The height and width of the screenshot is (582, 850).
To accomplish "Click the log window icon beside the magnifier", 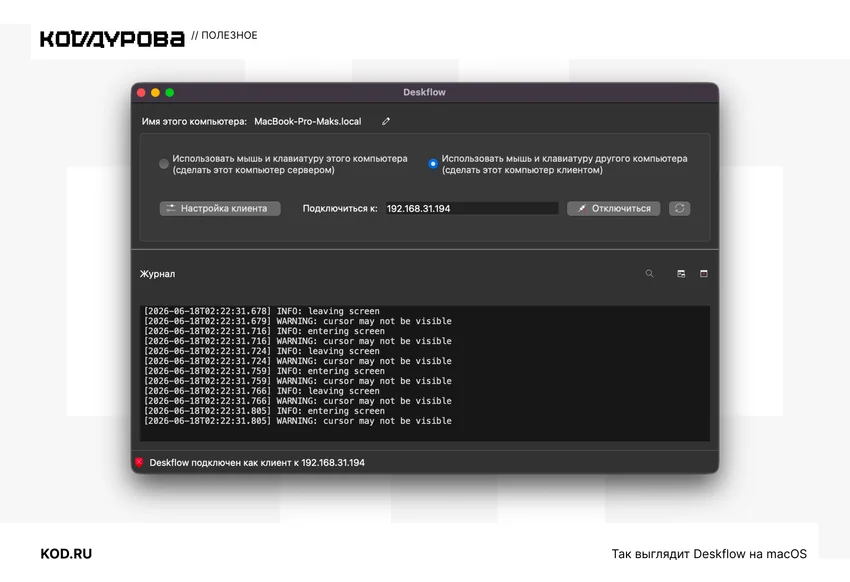I will [x=681, y=274].
